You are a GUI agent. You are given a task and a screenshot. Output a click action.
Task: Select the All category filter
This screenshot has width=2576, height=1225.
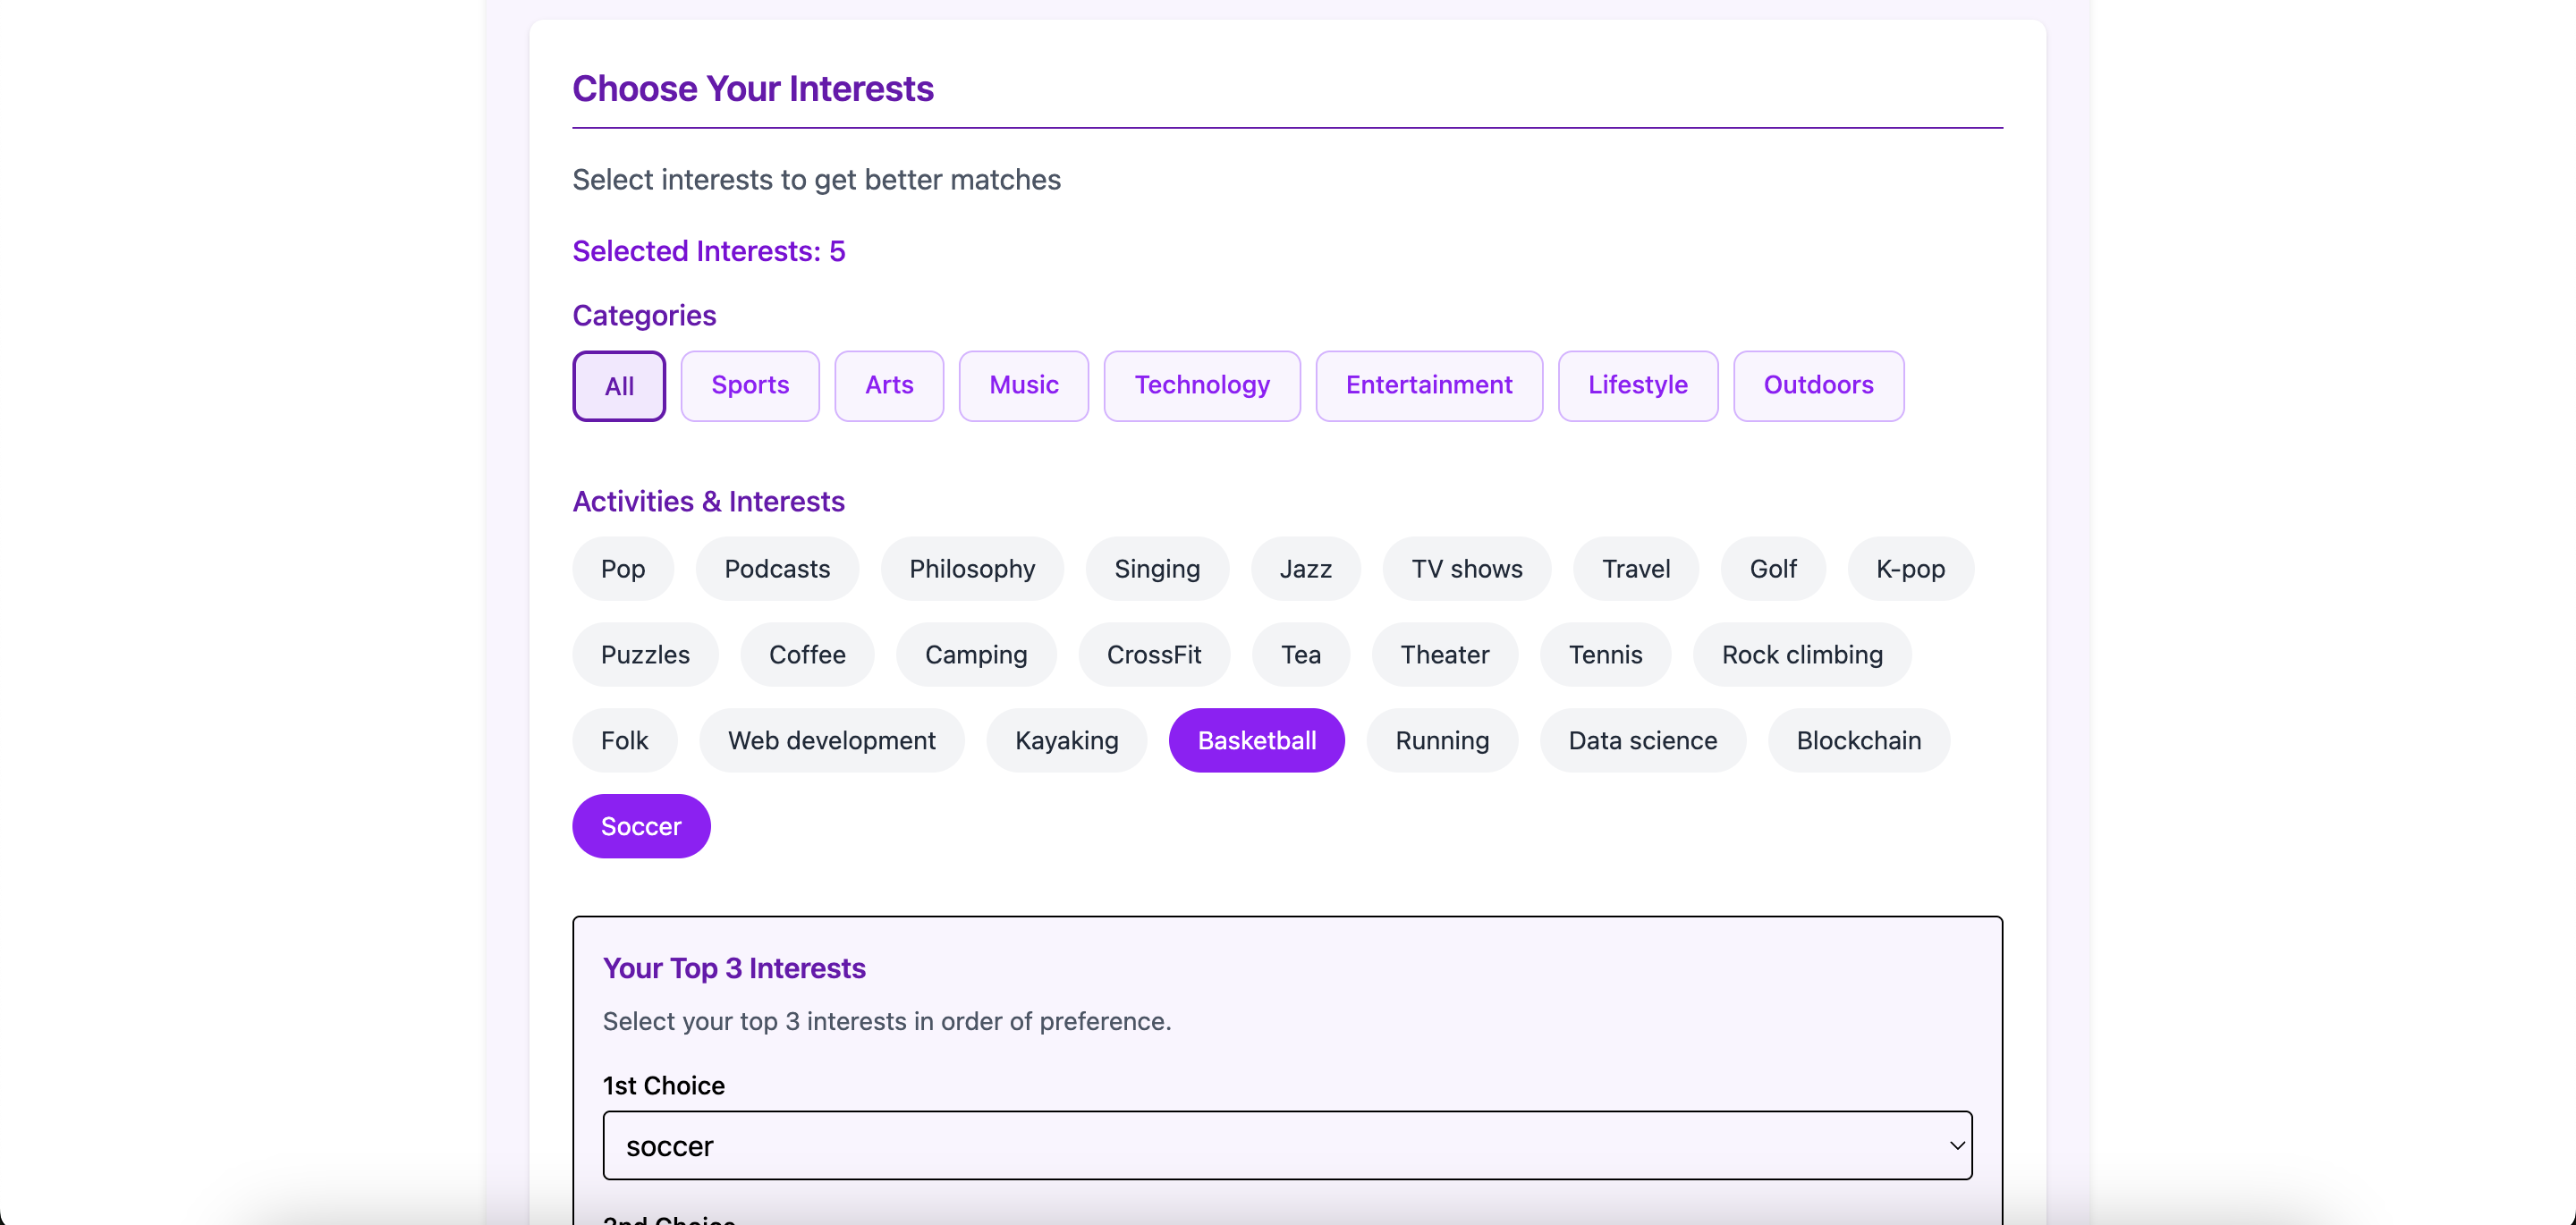(618, 386)
